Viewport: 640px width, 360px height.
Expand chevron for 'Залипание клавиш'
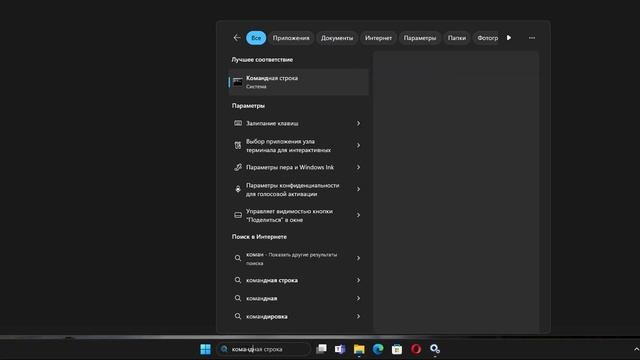click(x=358, y=123)
